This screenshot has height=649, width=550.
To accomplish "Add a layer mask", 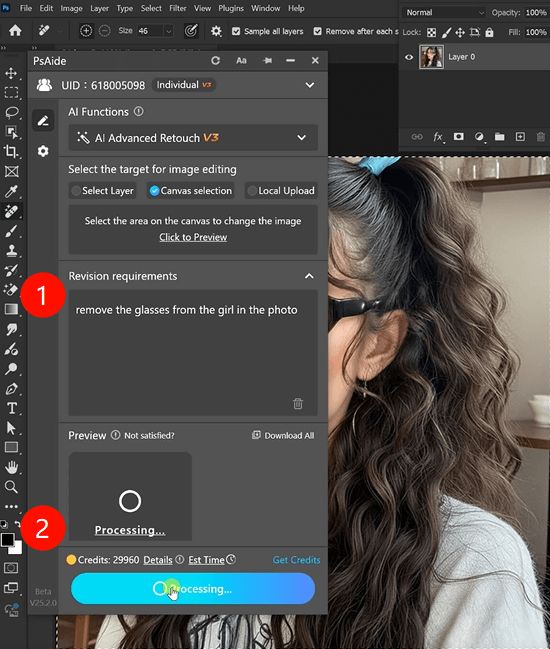I will [459, 137].
